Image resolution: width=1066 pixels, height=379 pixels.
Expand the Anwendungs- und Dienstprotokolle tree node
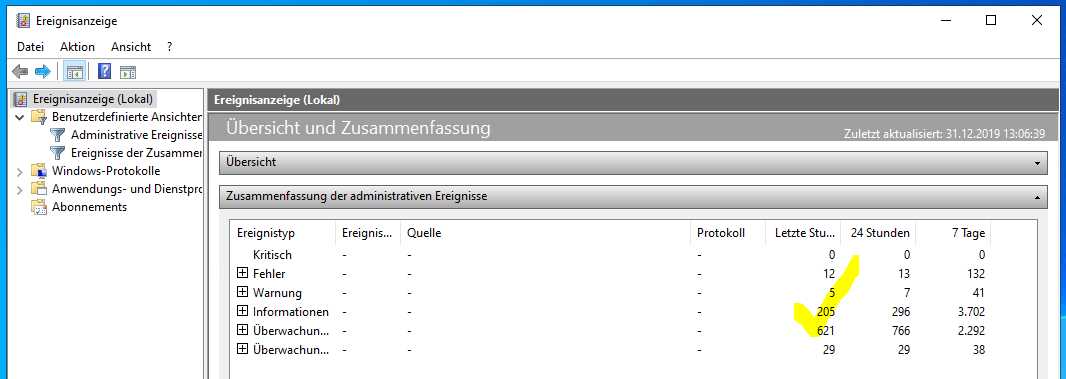[x=20, y=189]
